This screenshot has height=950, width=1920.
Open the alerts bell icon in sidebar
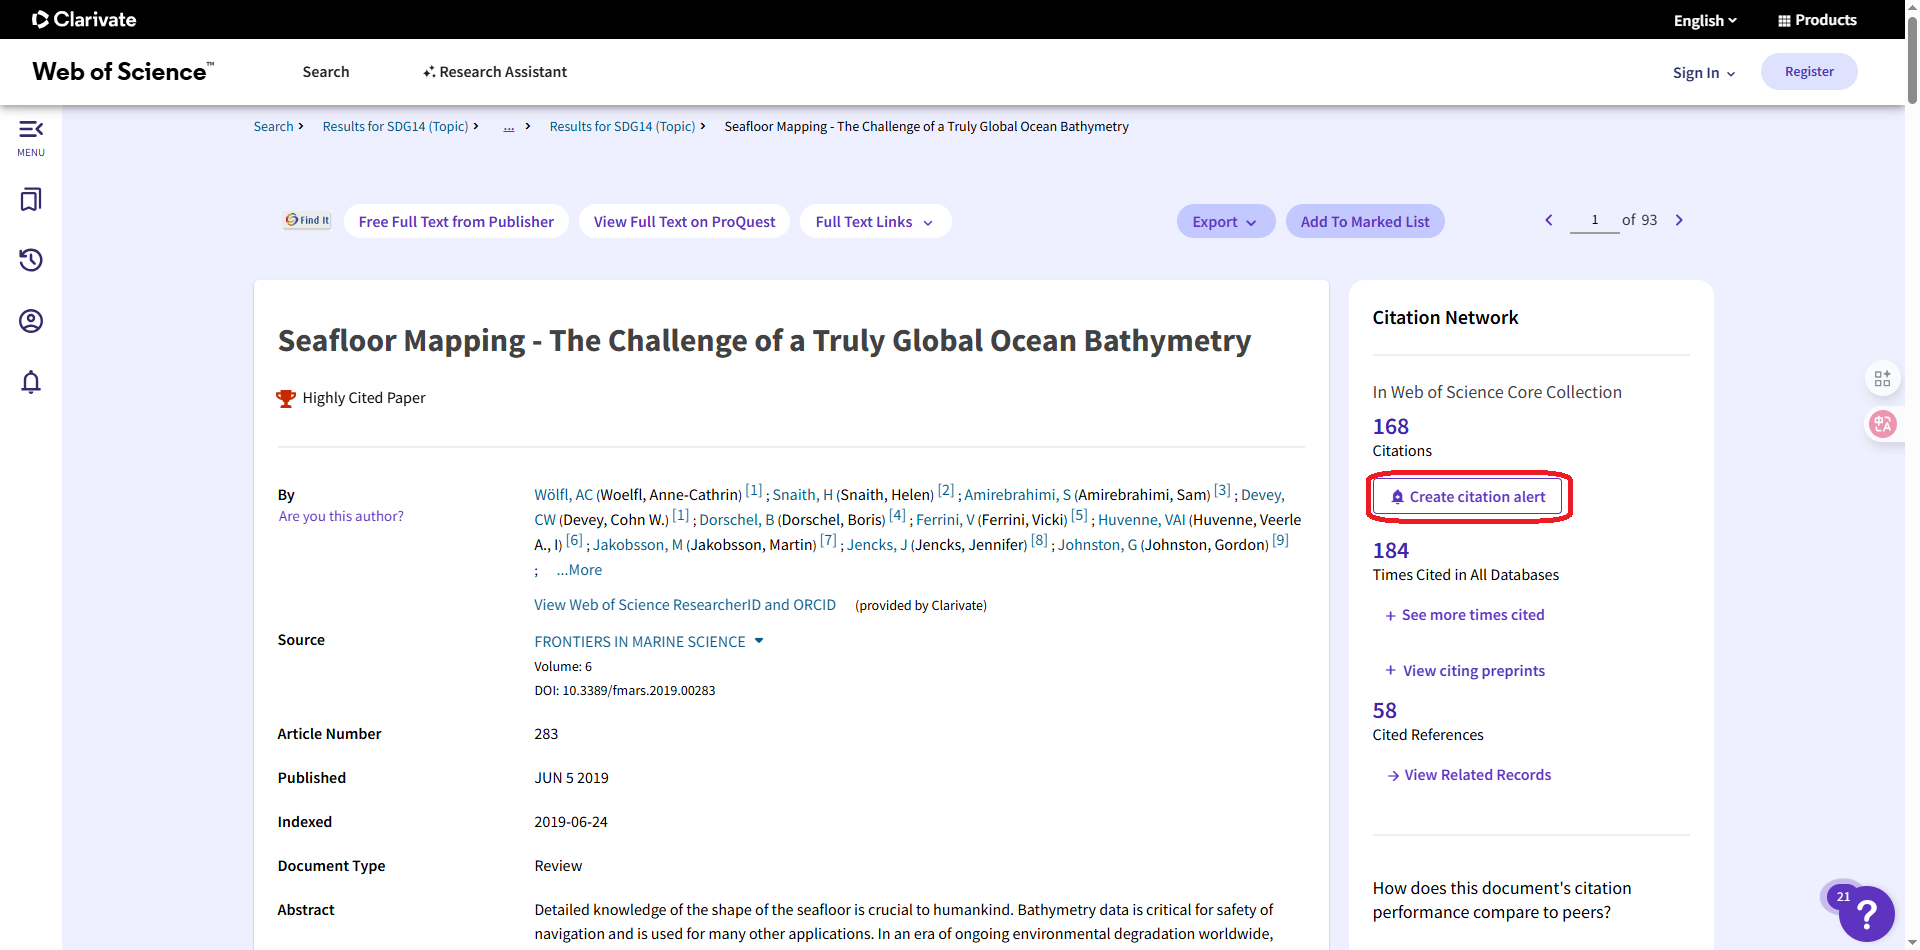tap(31, 382)
